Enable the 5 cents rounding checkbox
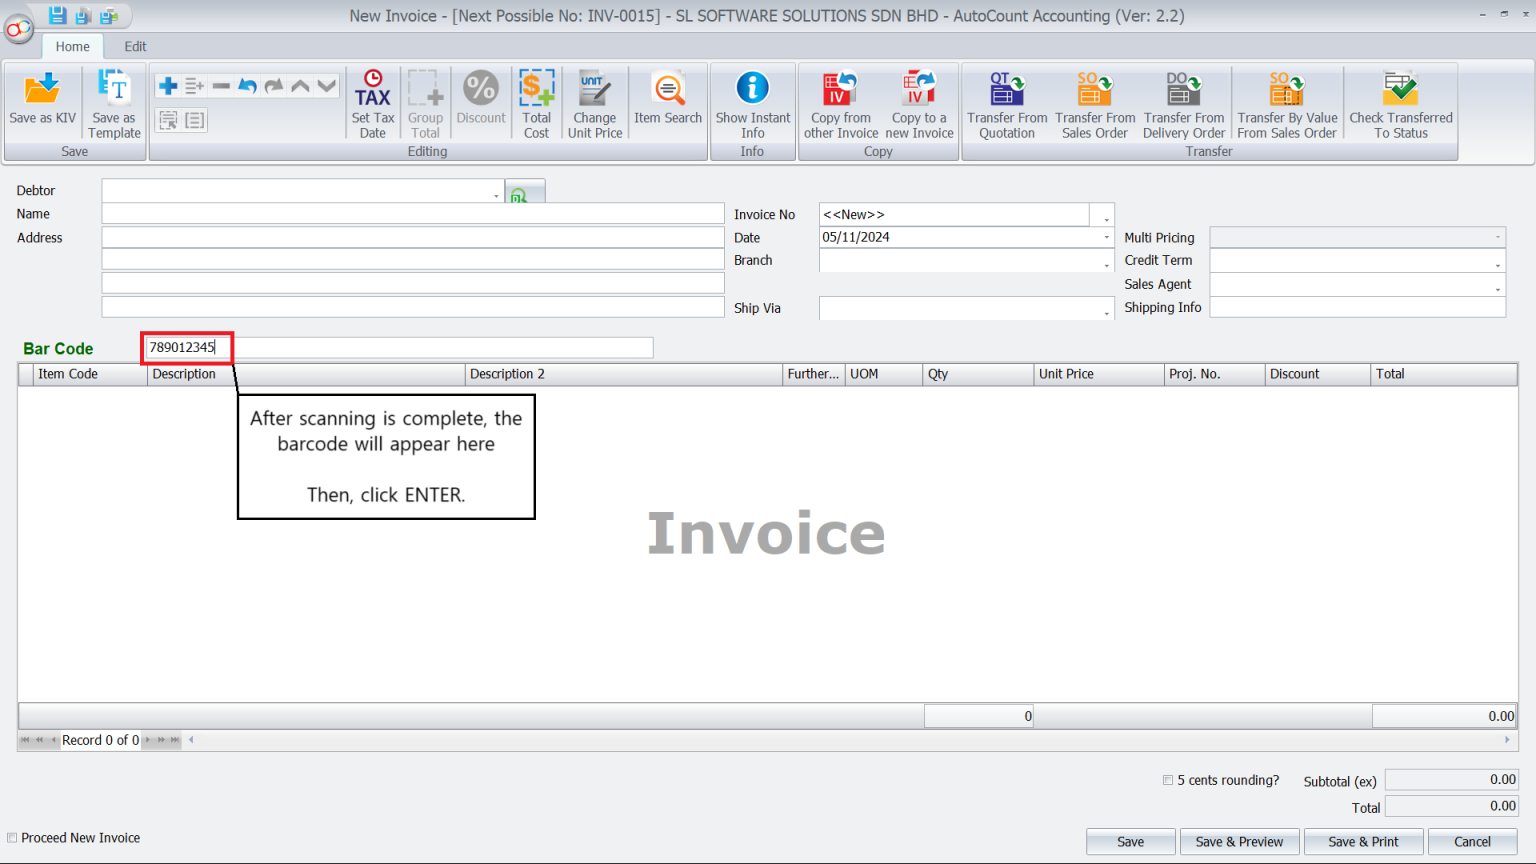This screenshot has height=864, width=1536. click(1167, 779)
